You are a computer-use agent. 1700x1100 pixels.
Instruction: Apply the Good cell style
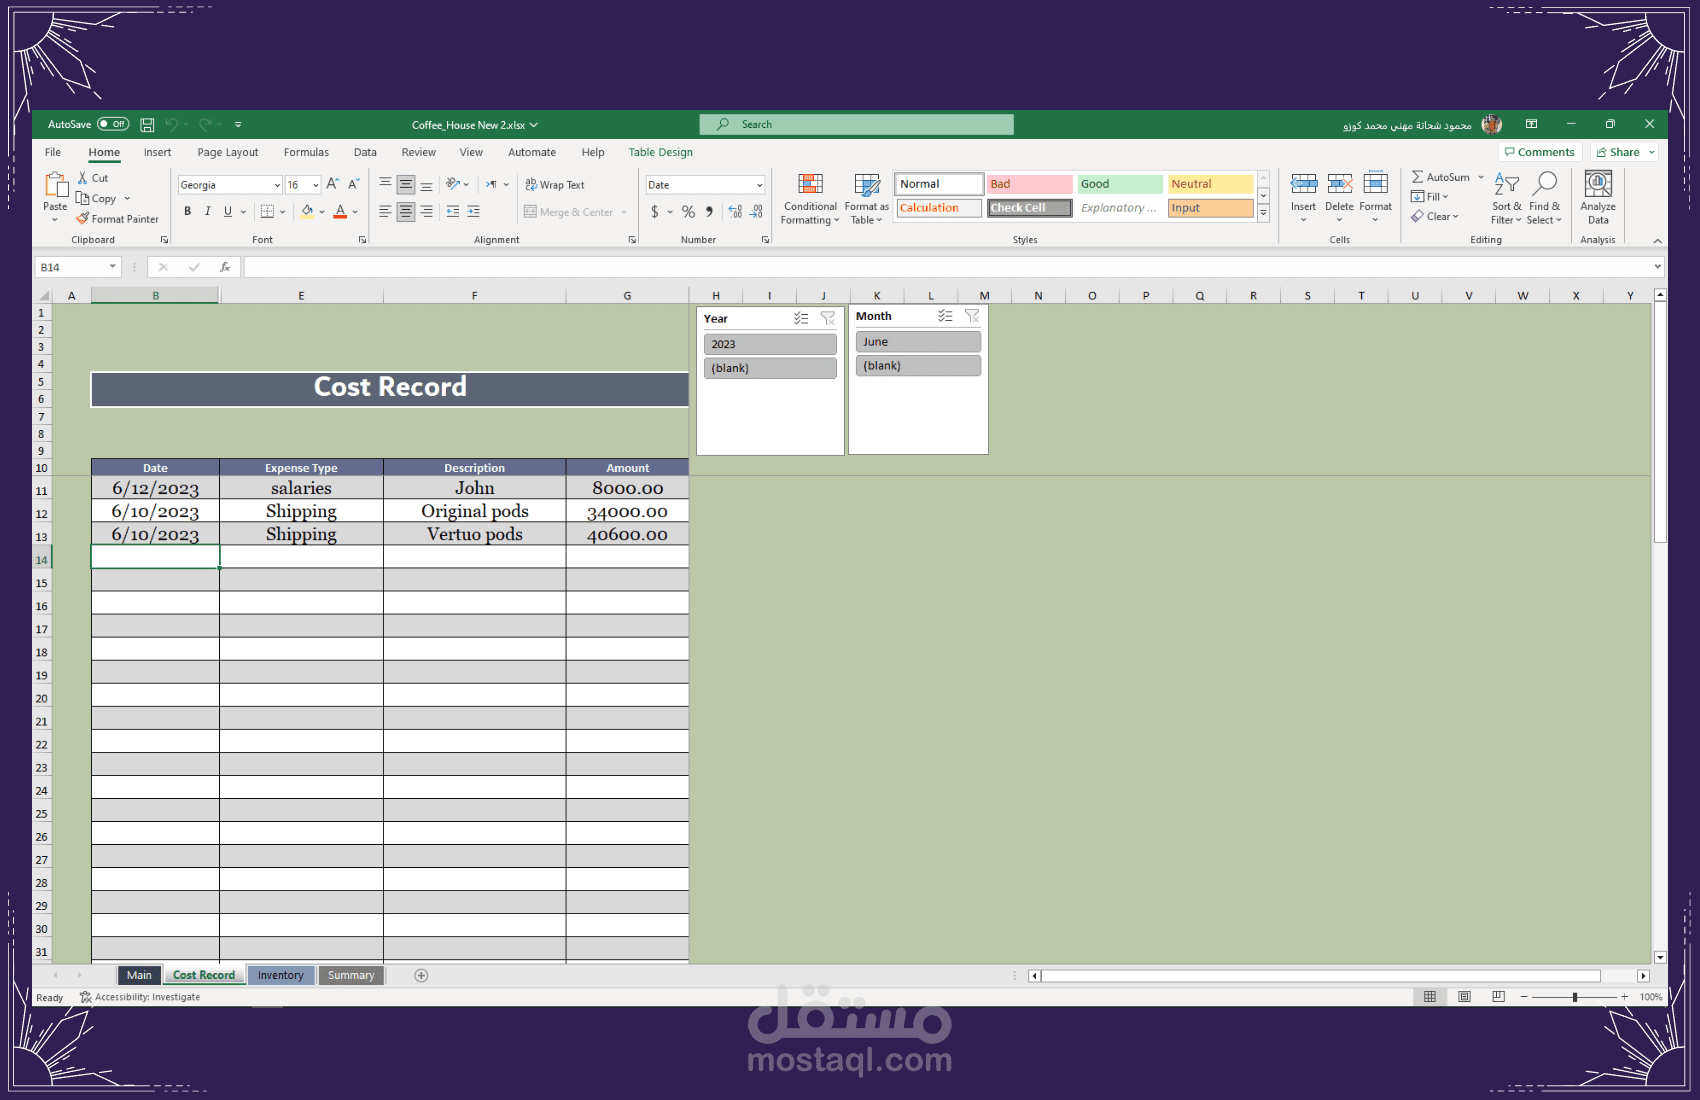[1120, 184]
